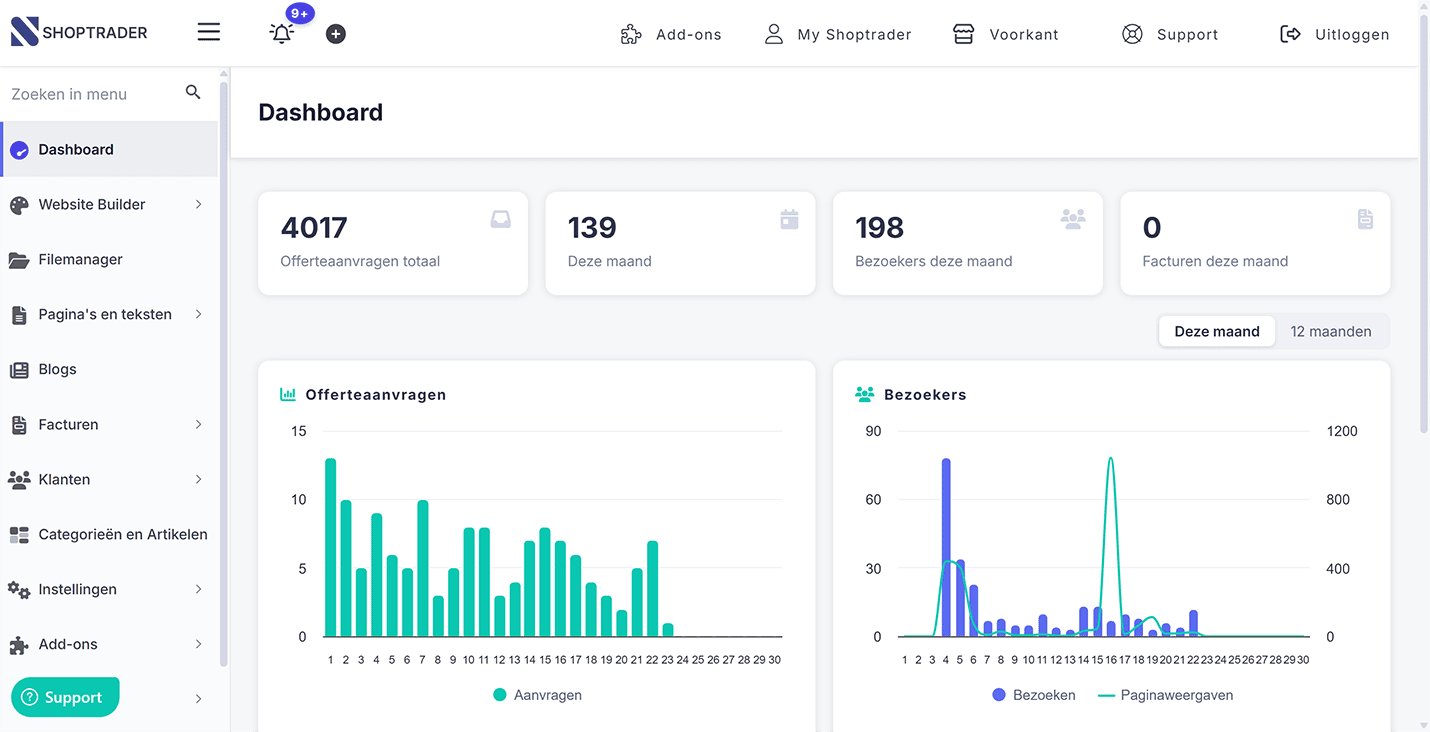This screenshot has width=1430, height=732.
Task: Expand the Facturen chevron
Action: 198,424
